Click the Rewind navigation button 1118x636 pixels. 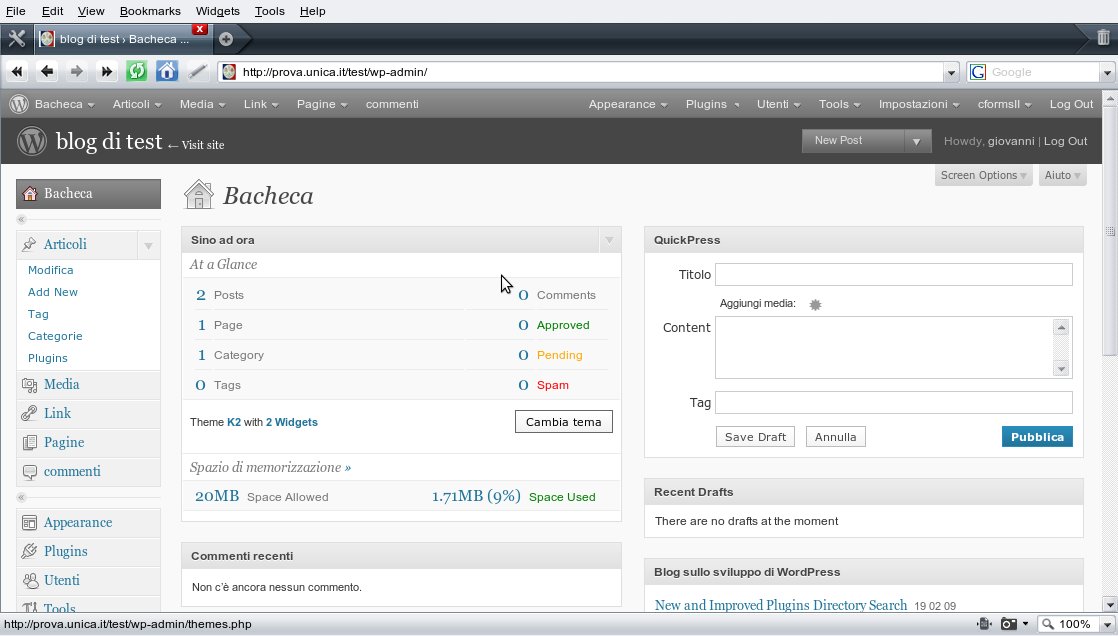tap(17, 71)
